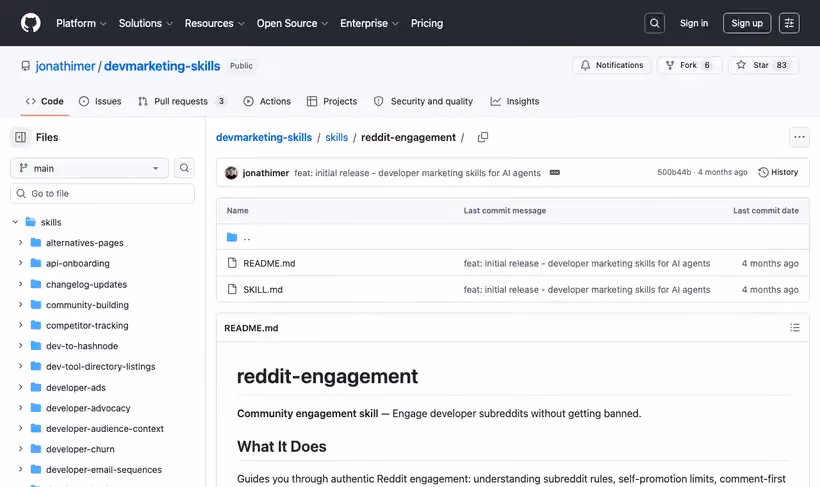Click the README.md file icon
The width and height of the screenshot is (820, 487).
click(x=232, y=263)
